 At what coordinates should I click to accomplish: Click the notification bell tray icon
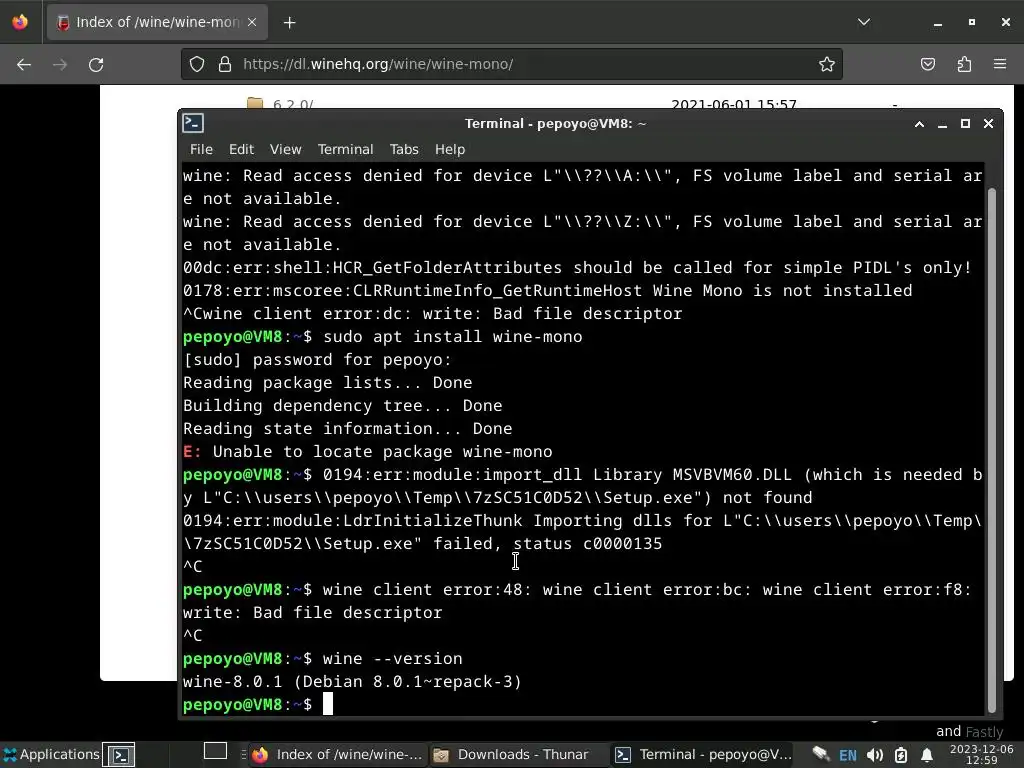click(x=927, y=756)
